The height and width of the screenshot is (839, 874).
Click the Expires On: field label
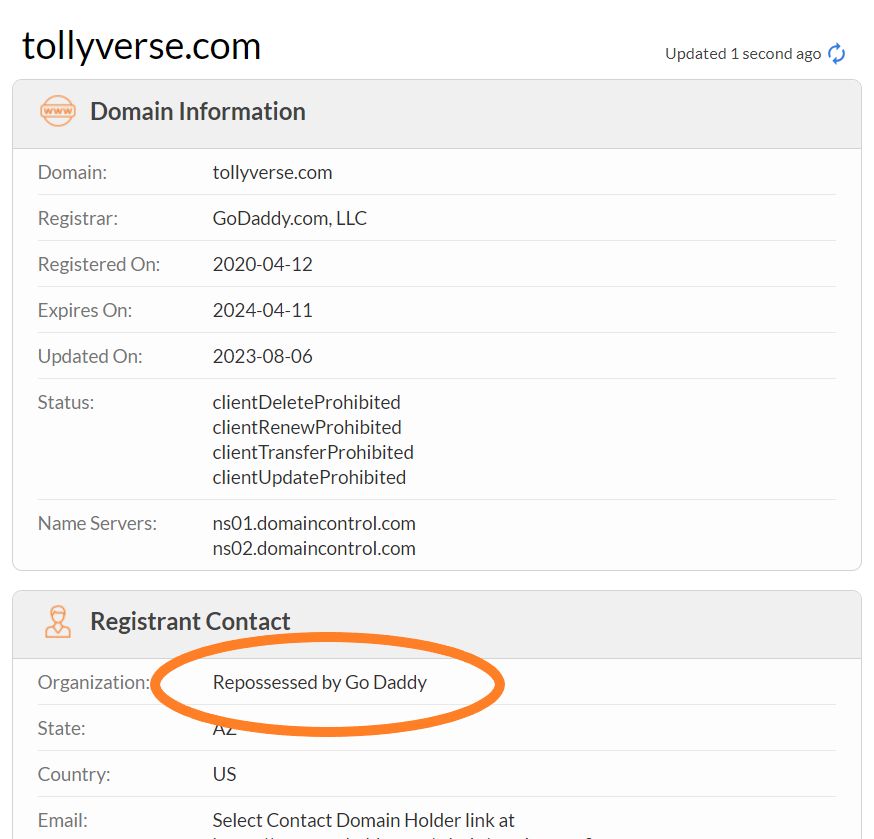point(85,311)
